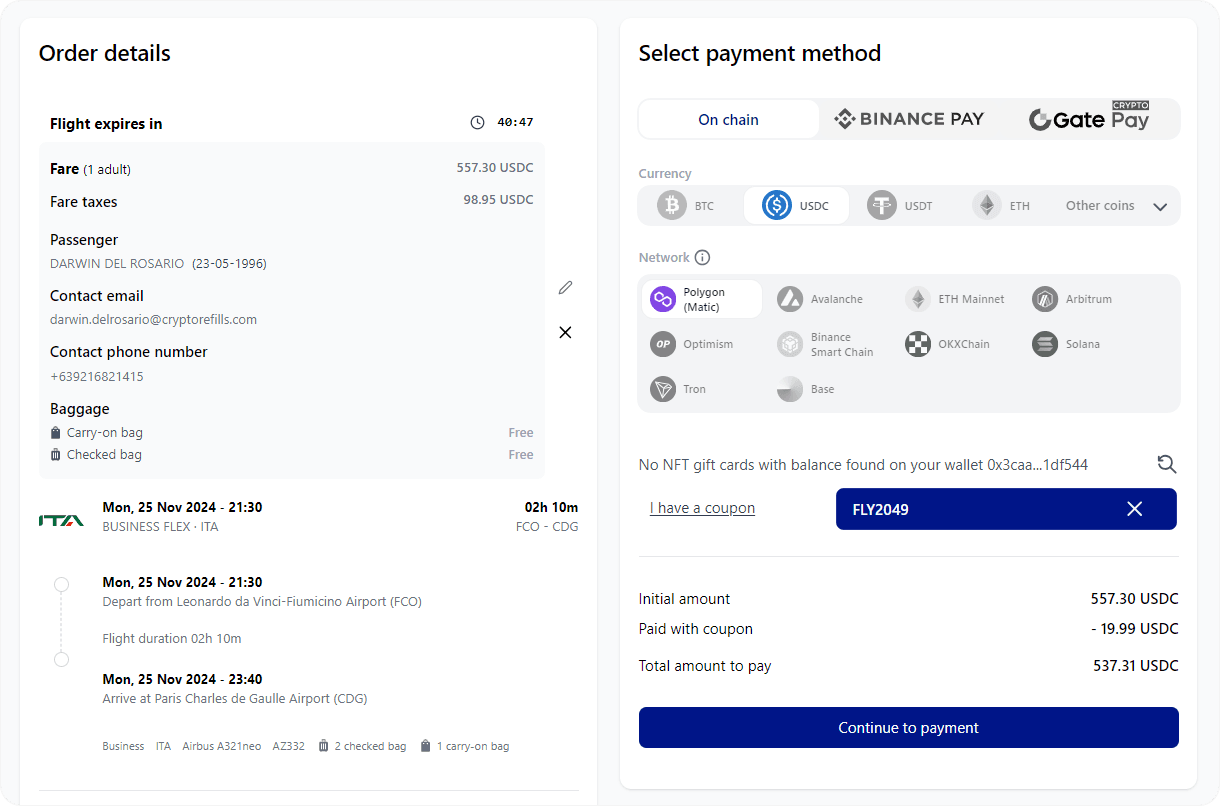Choose USDT as payment currency

[881, 205]
